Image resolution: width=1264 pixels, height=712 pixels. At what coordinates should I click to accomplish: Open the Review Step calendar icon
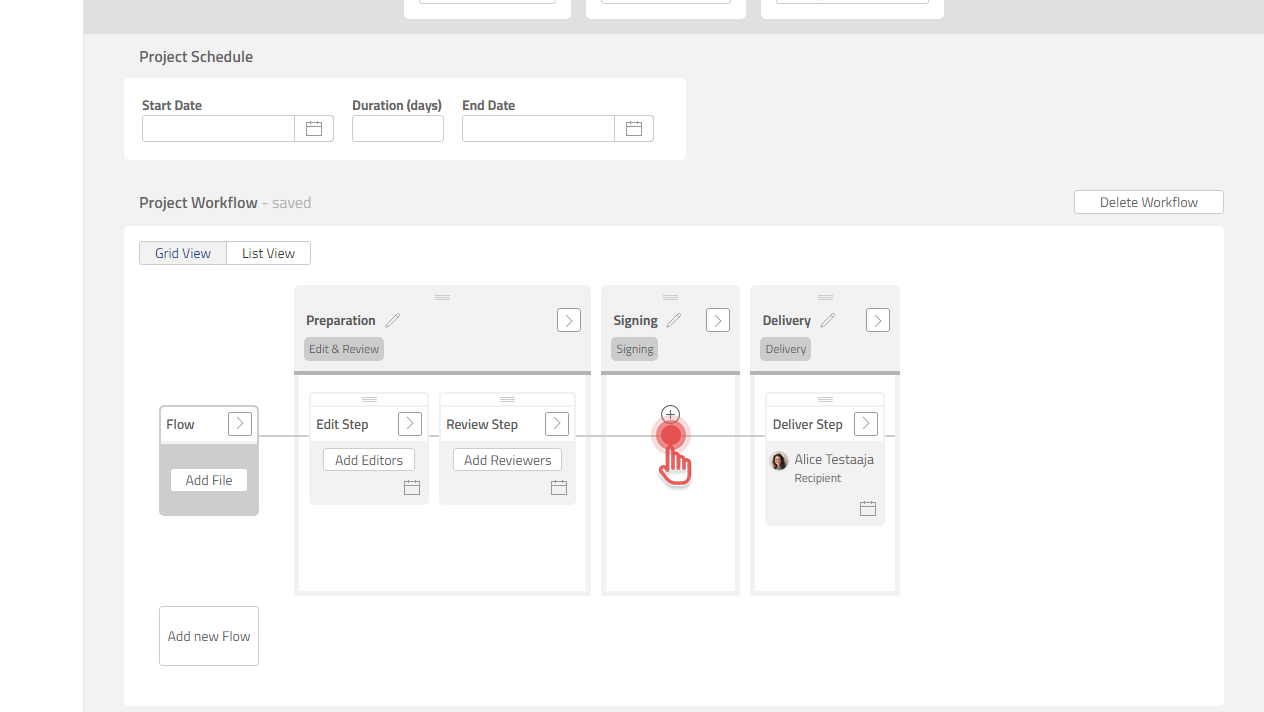point(559,488)
